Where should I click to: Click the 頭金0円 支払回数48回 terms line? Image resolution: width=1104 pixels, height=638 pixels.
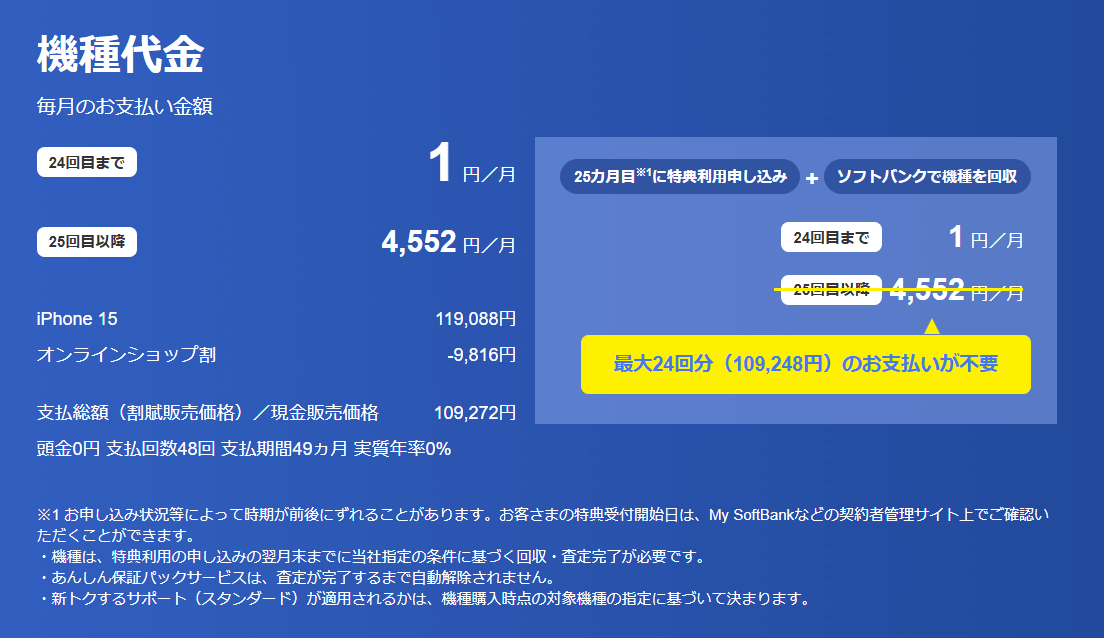pyautogui.click(x=244, y=449)
